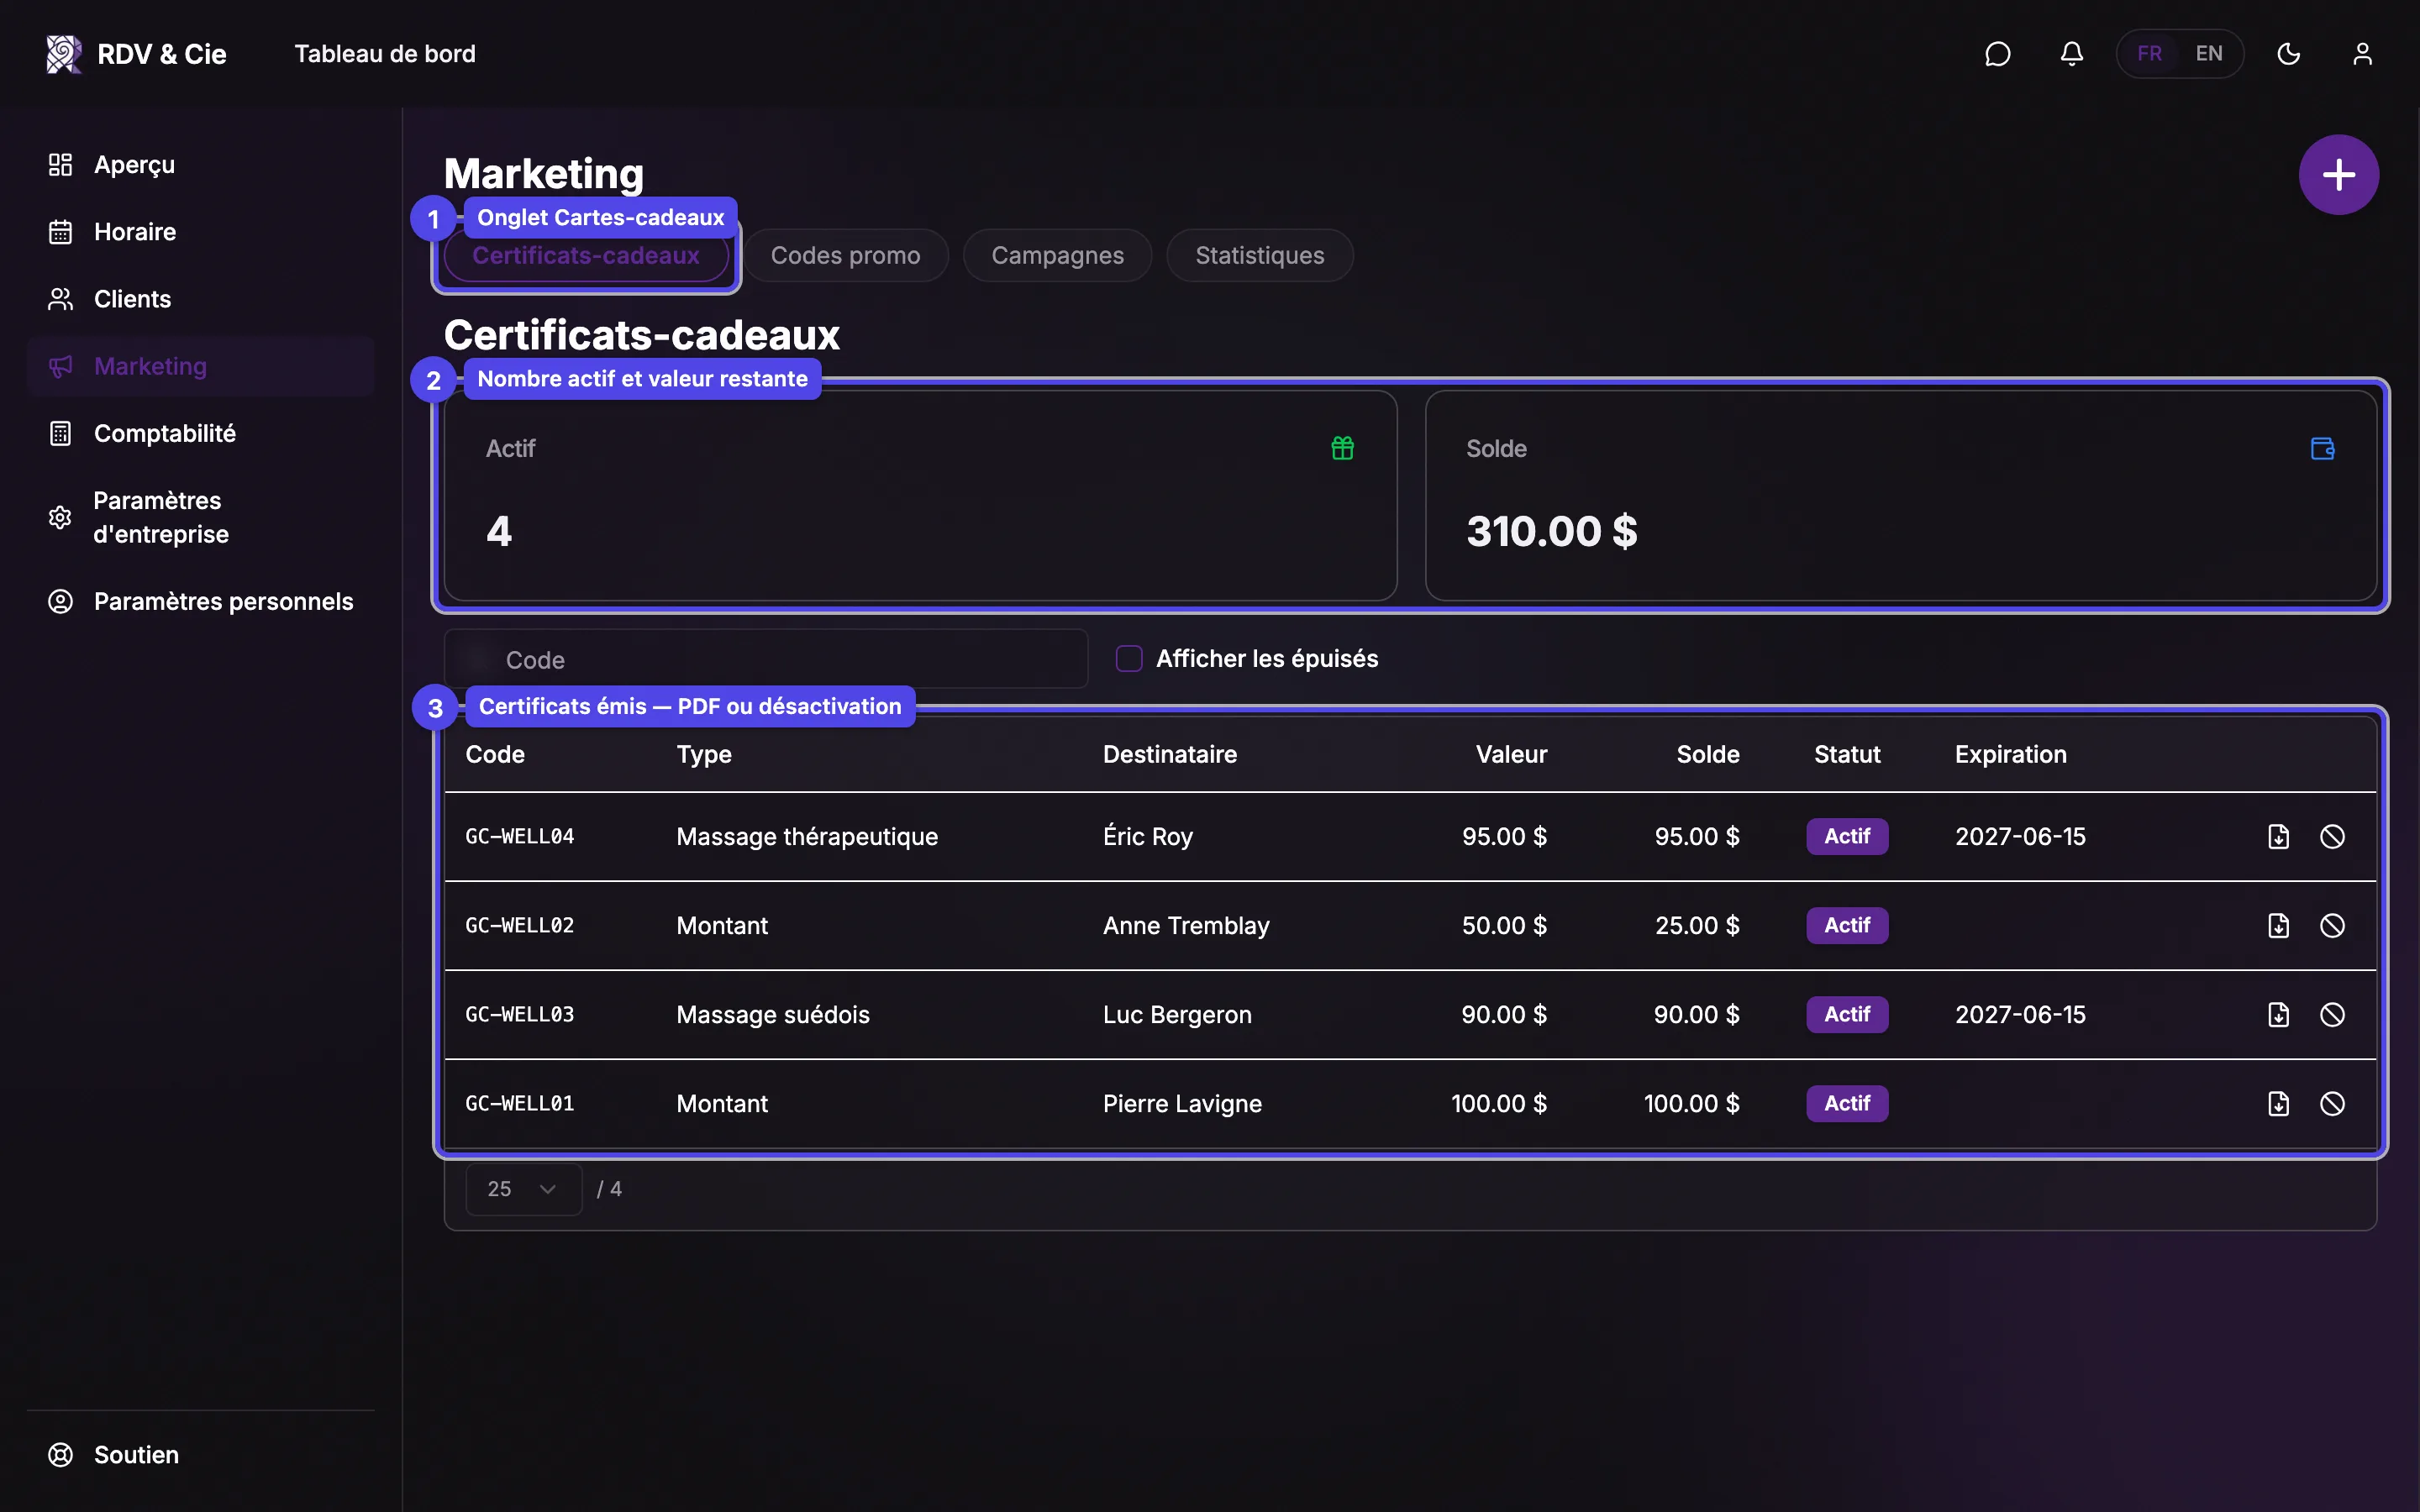Open the chat messages icon
Screen dimensions: 2420x1512
coord(1997,54)
